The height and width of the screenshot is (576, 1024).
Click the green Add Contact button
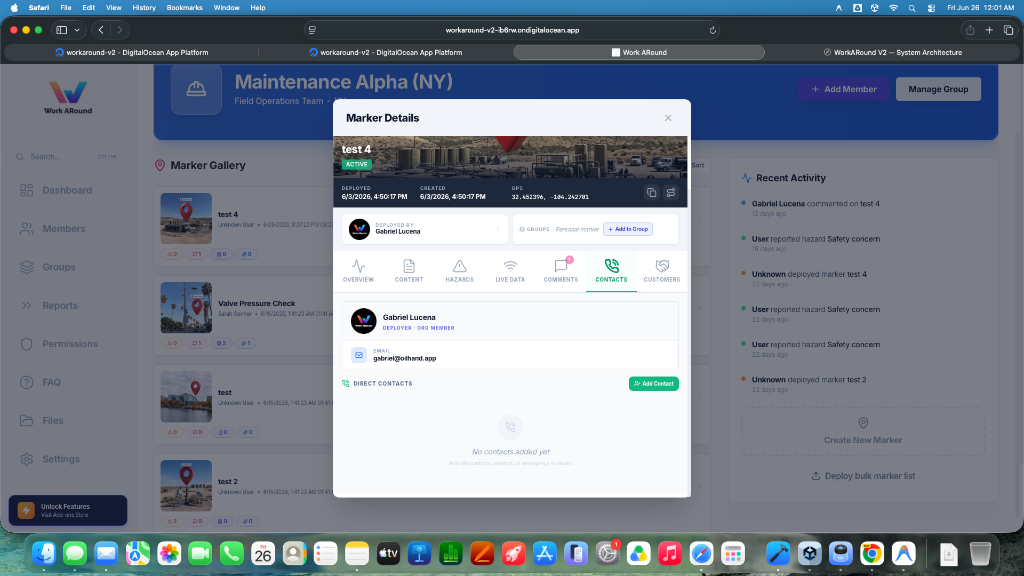click(654, 383)
